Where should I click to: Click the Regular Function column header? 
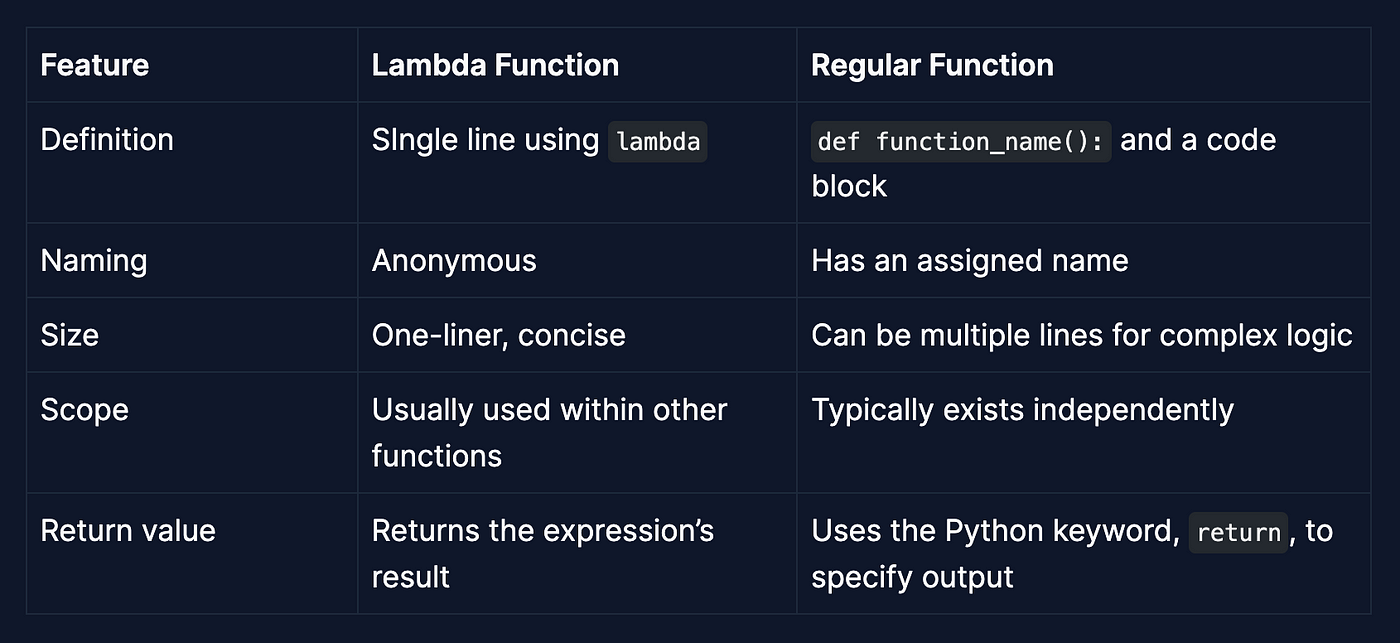[932, 65]
